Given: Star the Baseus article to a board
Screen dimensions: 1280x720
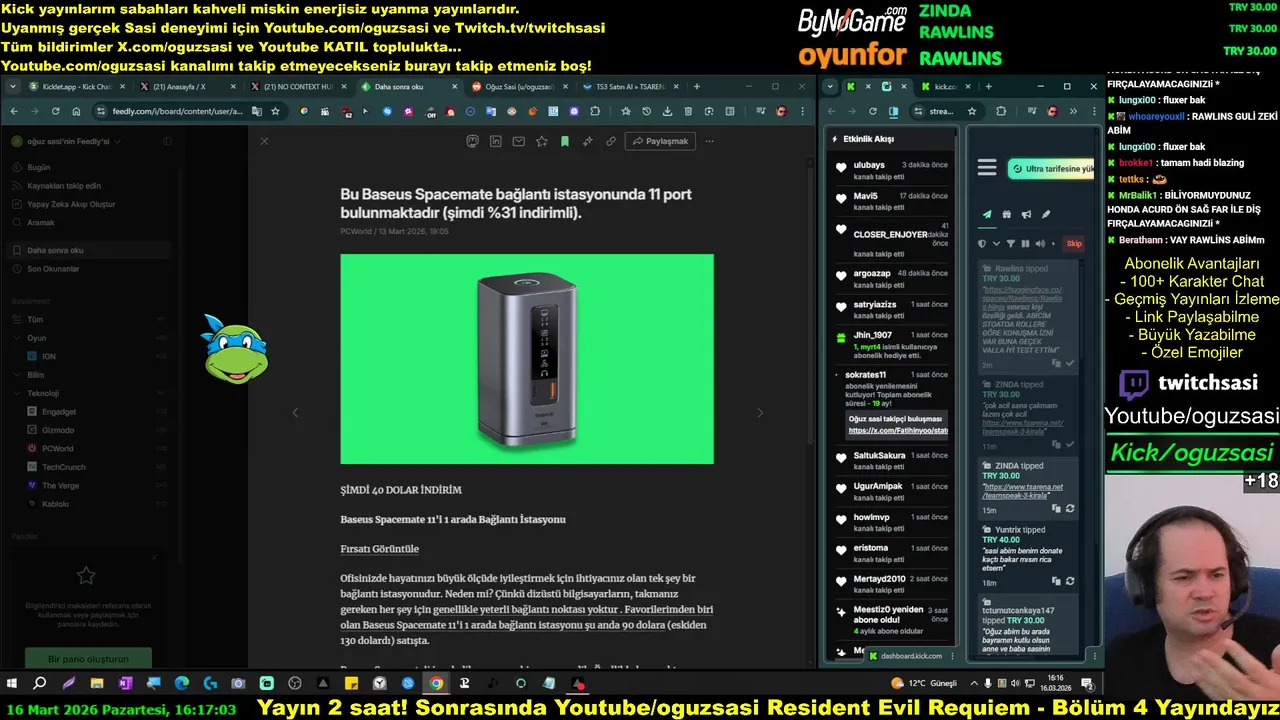Looking at the screenshot, I should (542, 141).
